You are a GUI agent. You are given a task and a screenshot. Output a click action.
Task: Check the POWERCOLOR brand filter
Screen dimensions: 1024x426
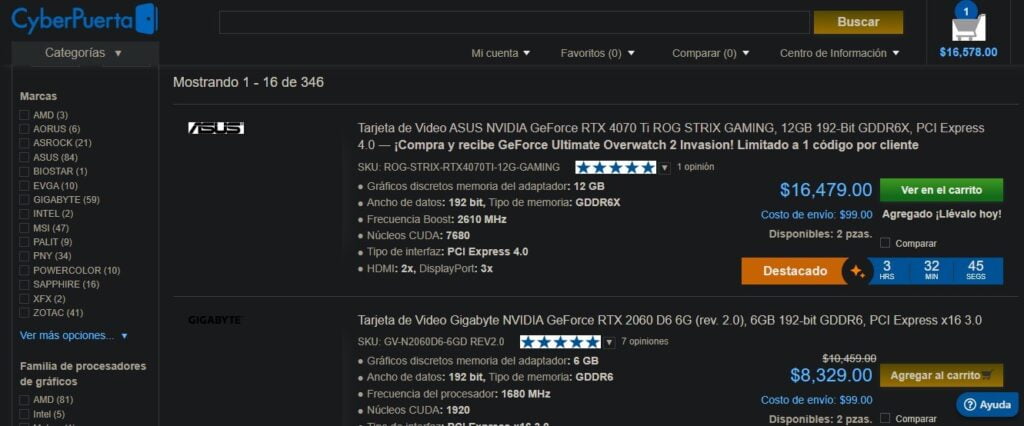[x=24, y=270]
